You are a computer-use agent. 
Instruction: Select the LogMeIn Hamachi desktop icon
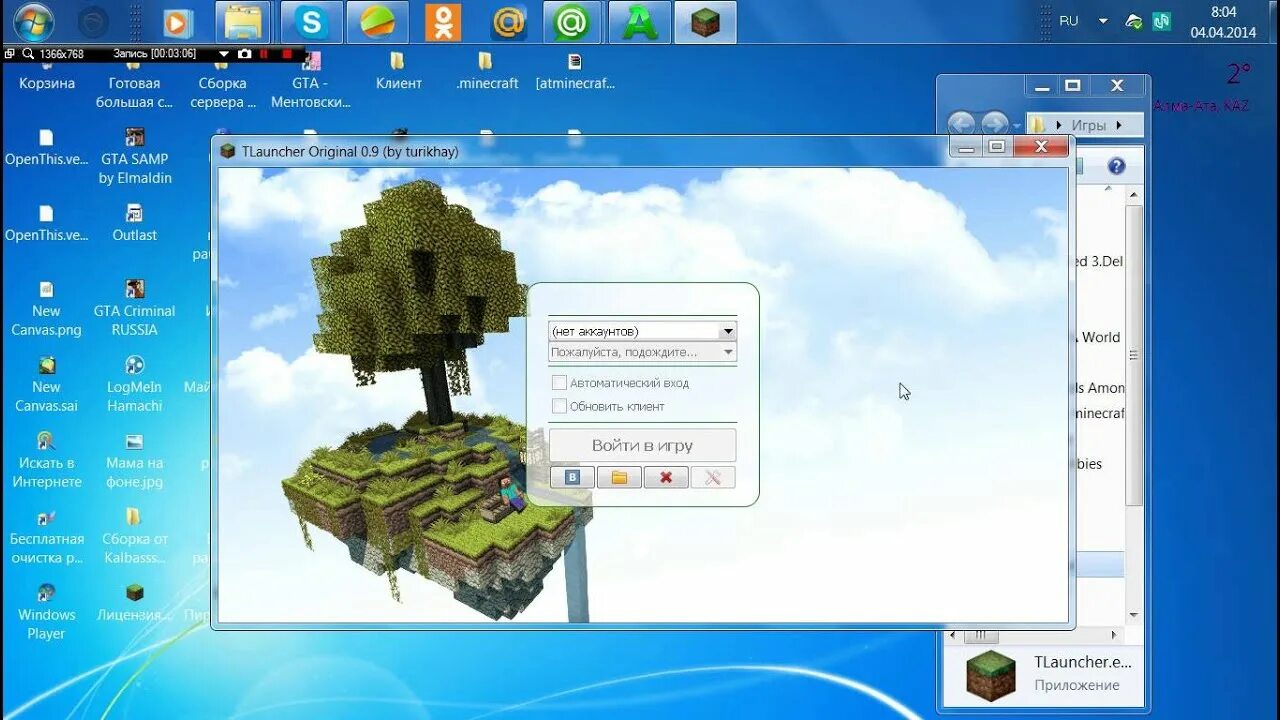pos(135,385)
